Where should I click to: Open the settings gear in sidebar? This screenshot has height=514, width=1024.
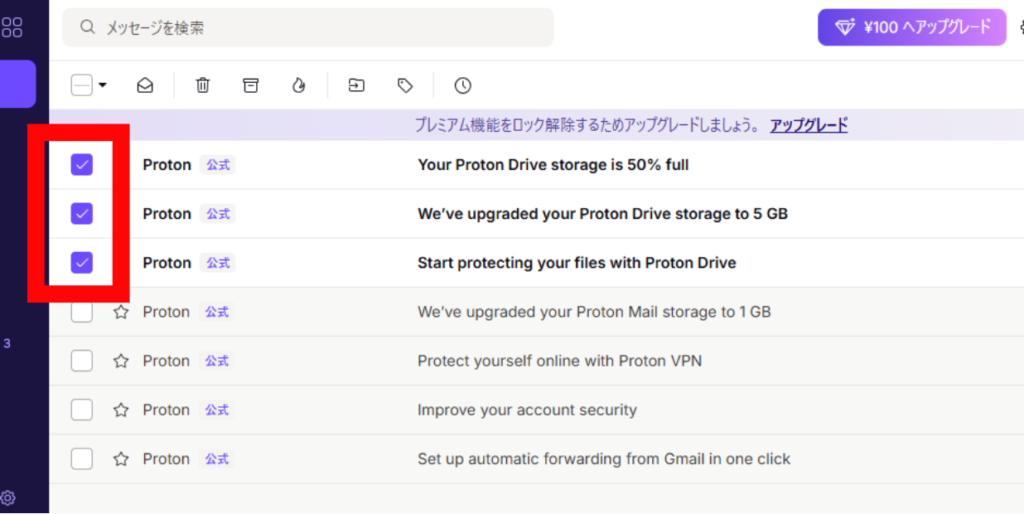pos(8,498)
